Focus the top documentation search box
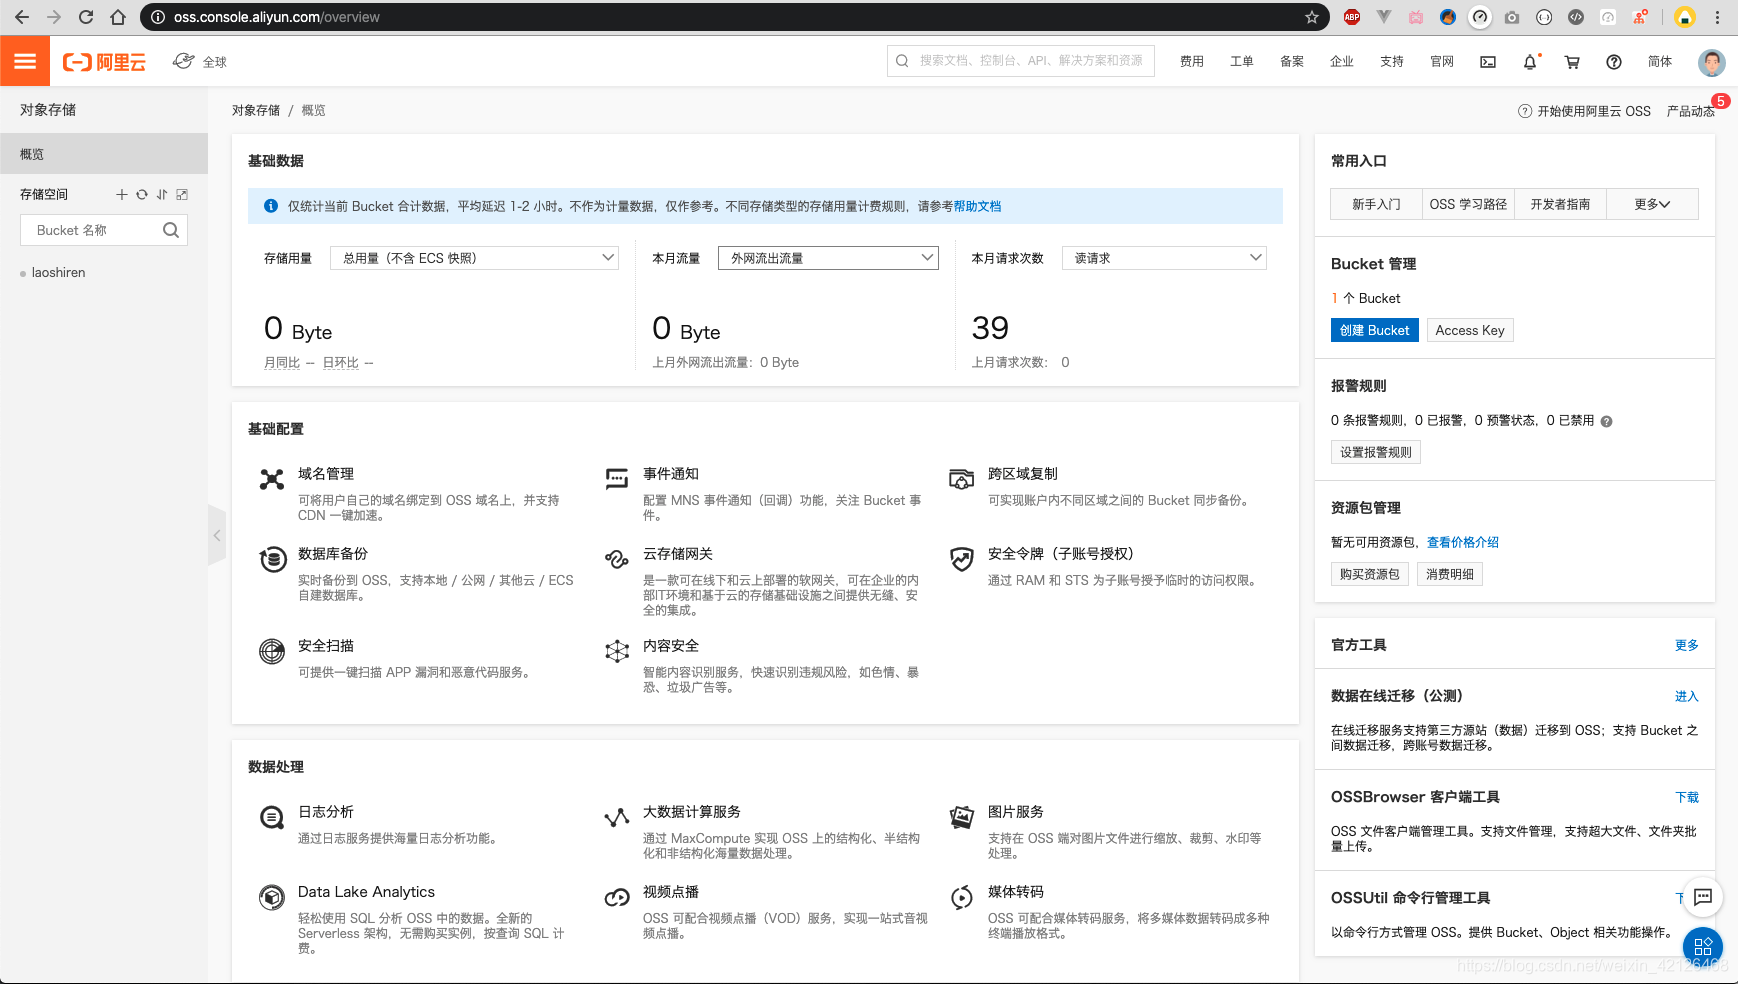 pyautogui.click(x=1021, y=61)
